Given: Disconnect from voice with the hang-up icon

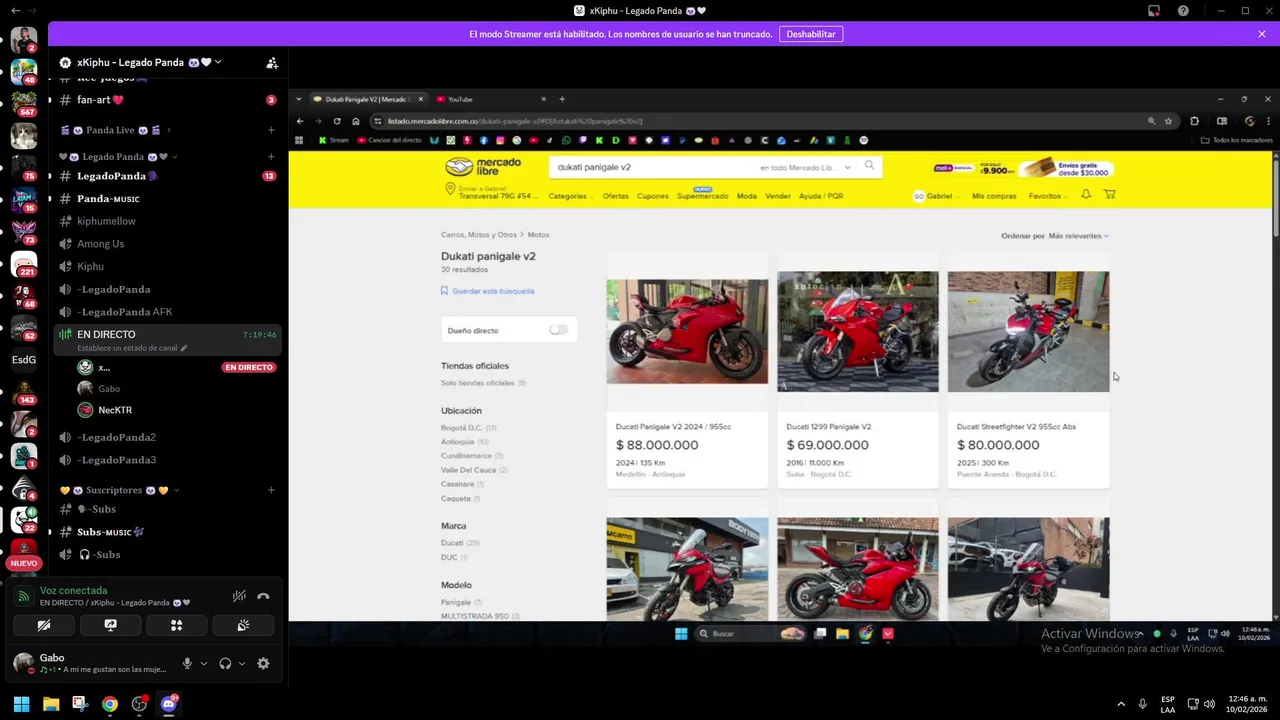Looking at the screenshot, I should point(263,596).
